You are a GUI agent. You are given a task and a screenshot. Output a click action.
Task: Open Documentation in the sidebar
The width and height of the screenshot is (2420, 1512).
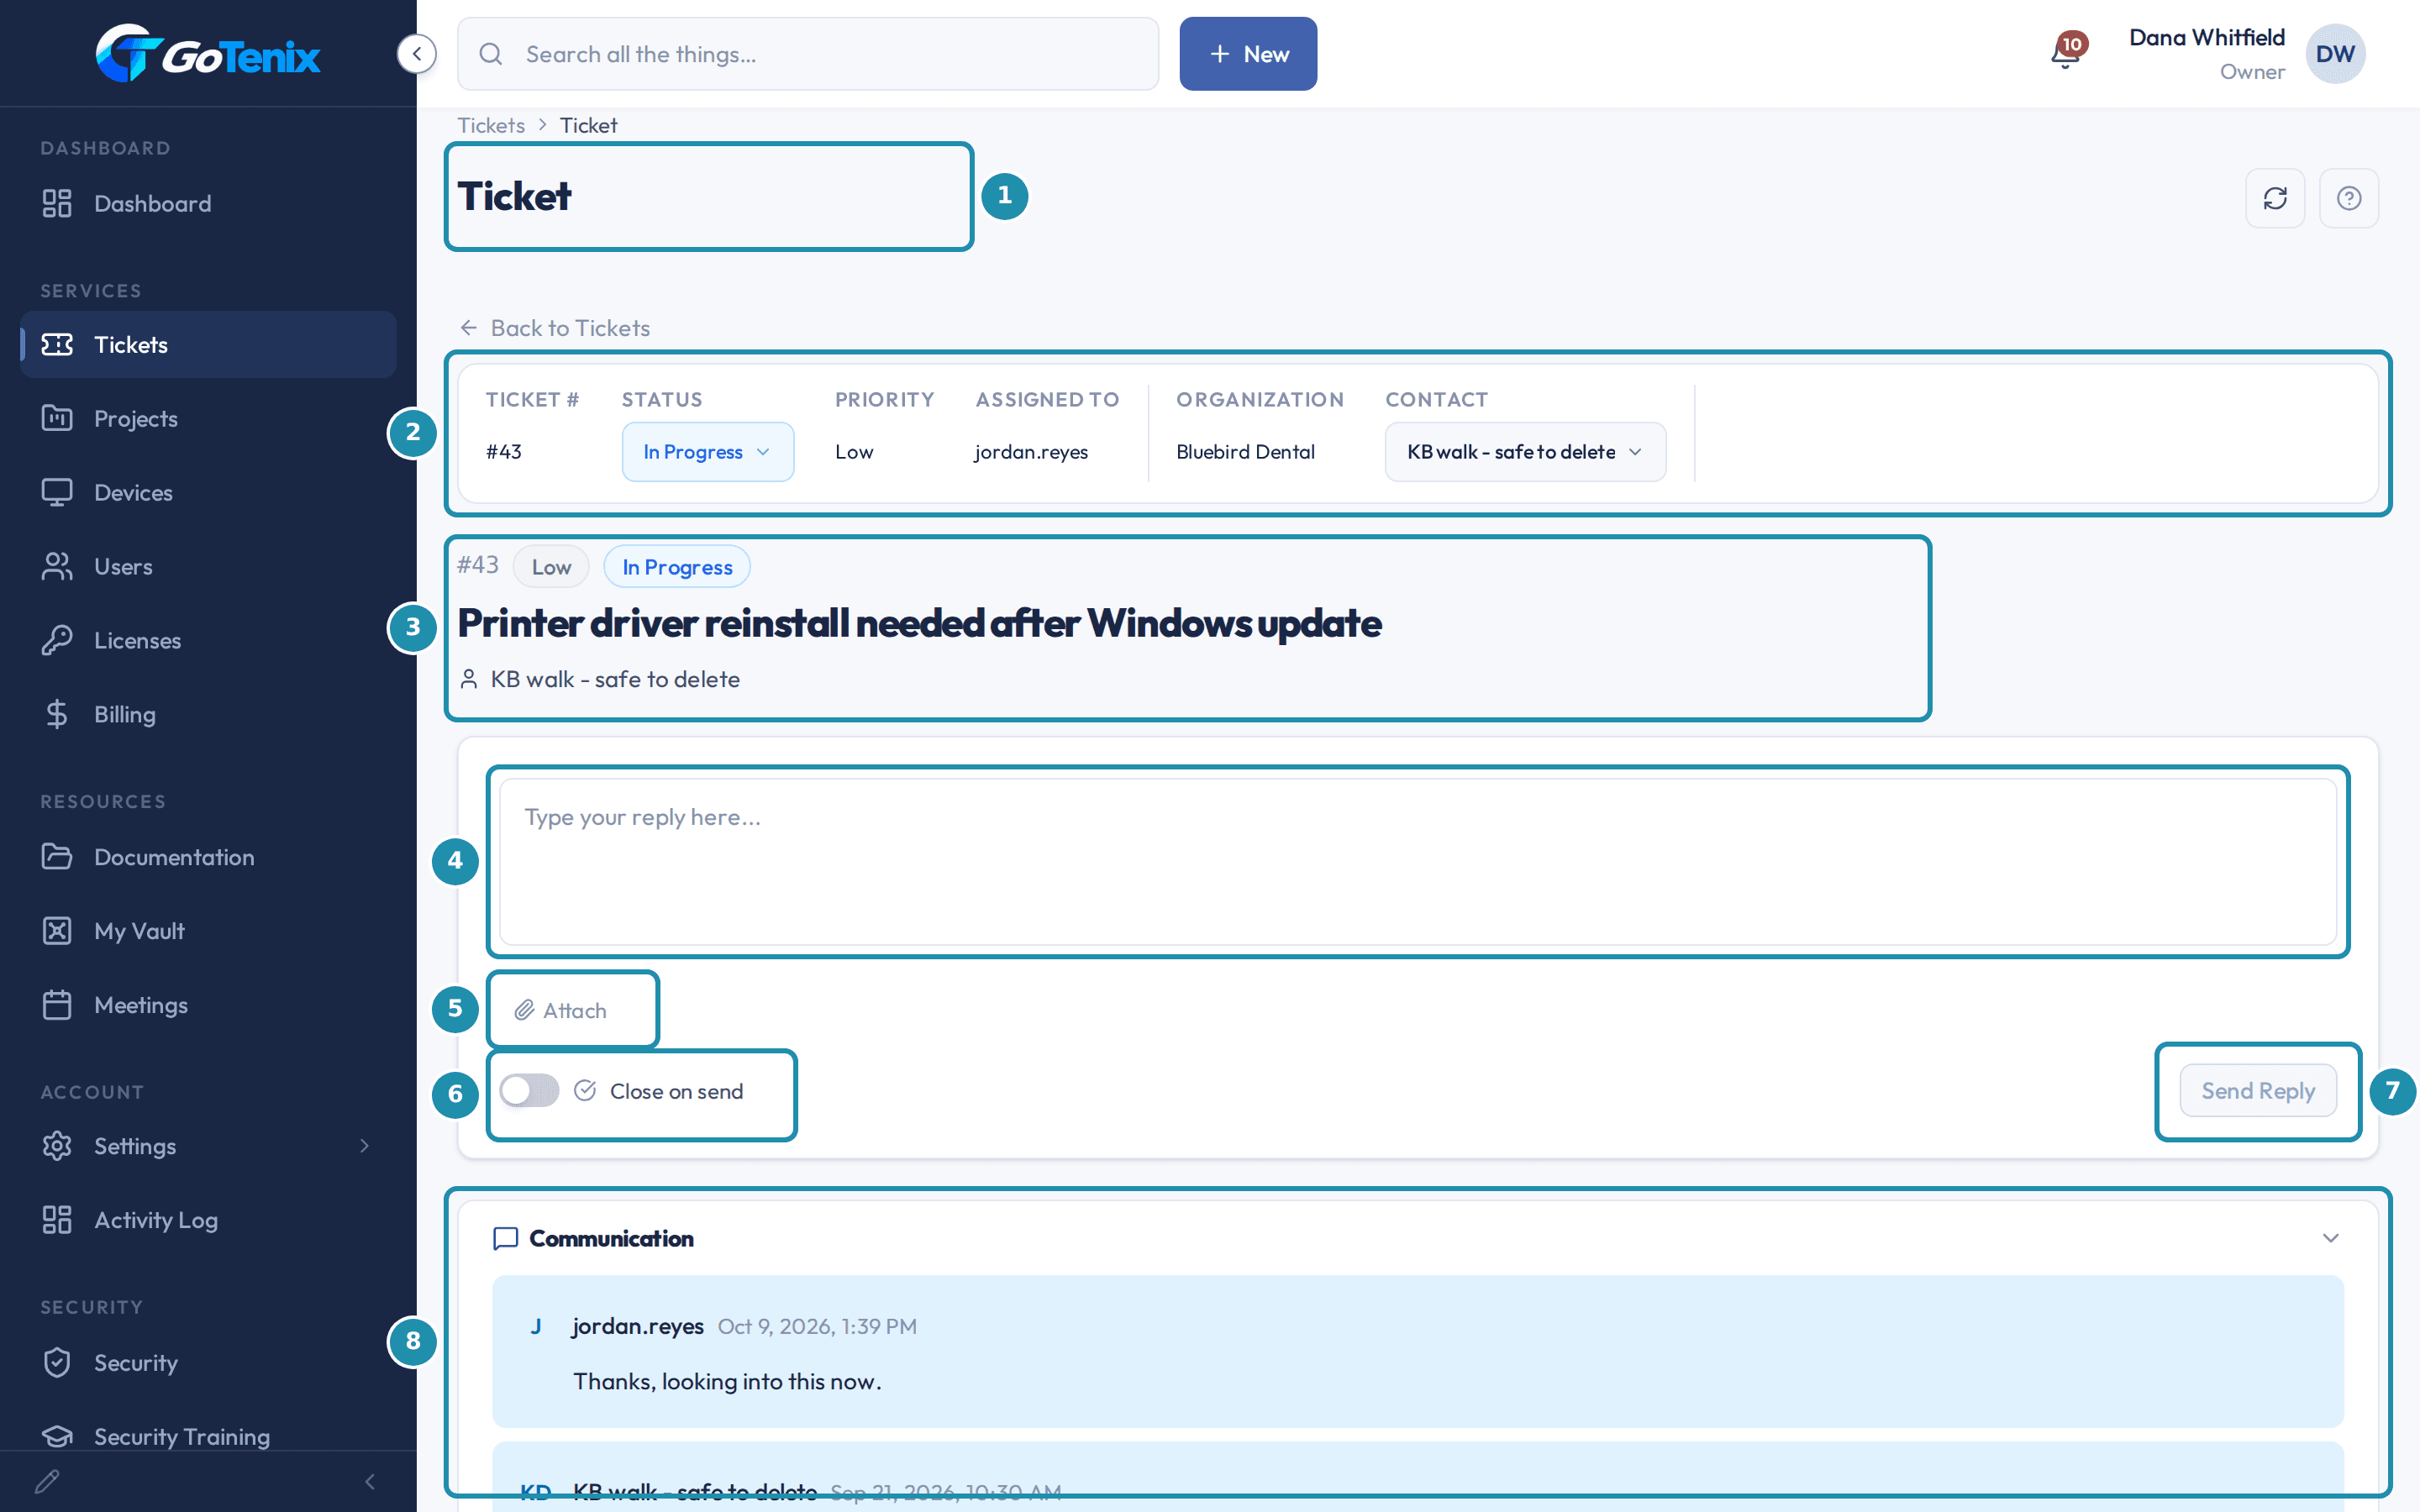point(208,857)
